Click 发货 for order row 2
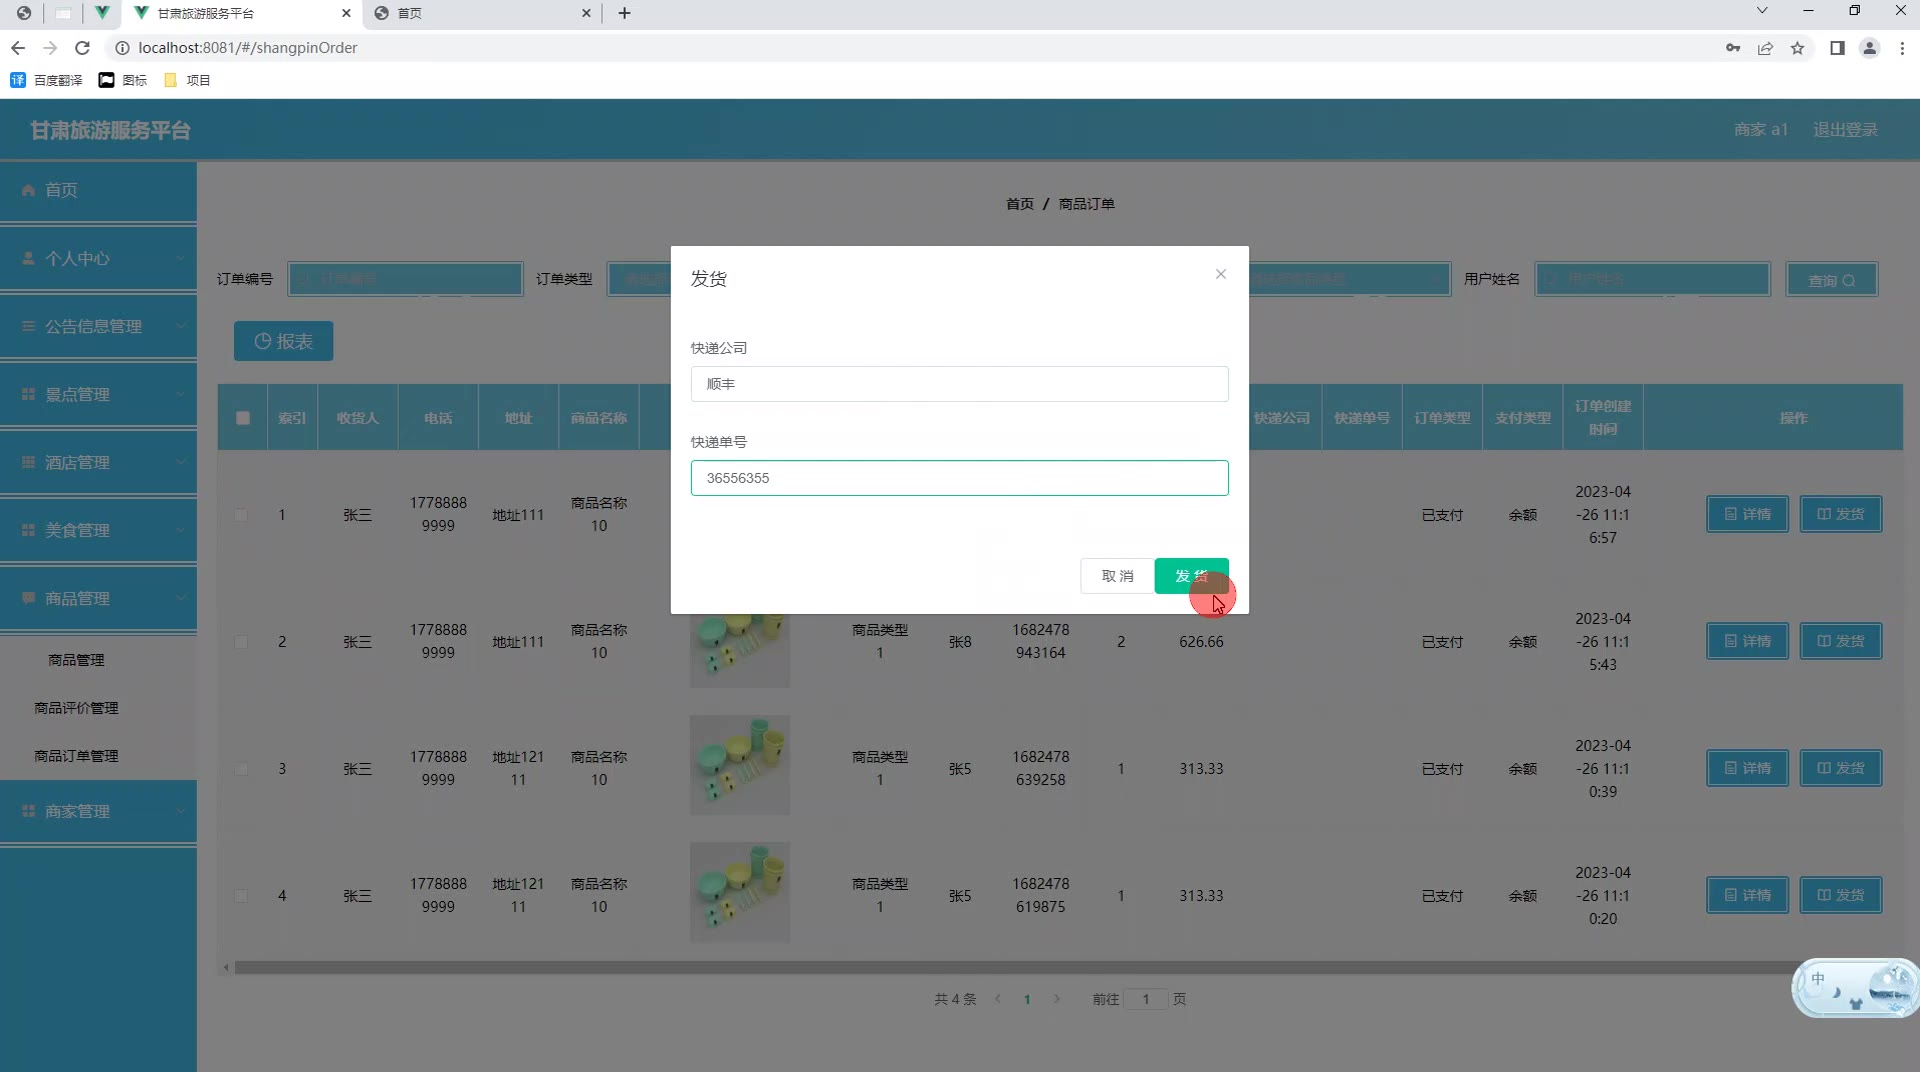The height and width of the screenshot is (1072, 1920). pos(1841,641)
